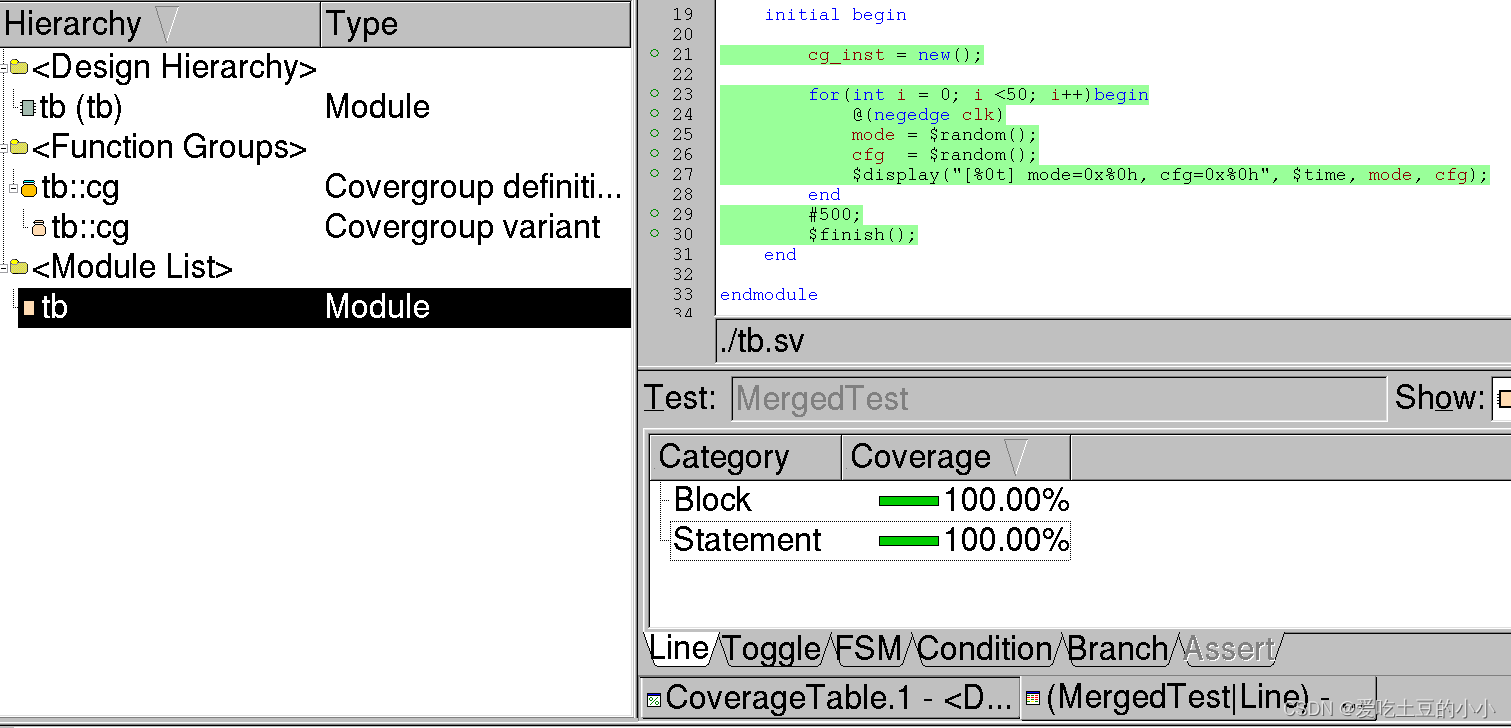Click the 'cfg = $random();' source line
The image size is (1511, 728).
click(x=945, y=155)
